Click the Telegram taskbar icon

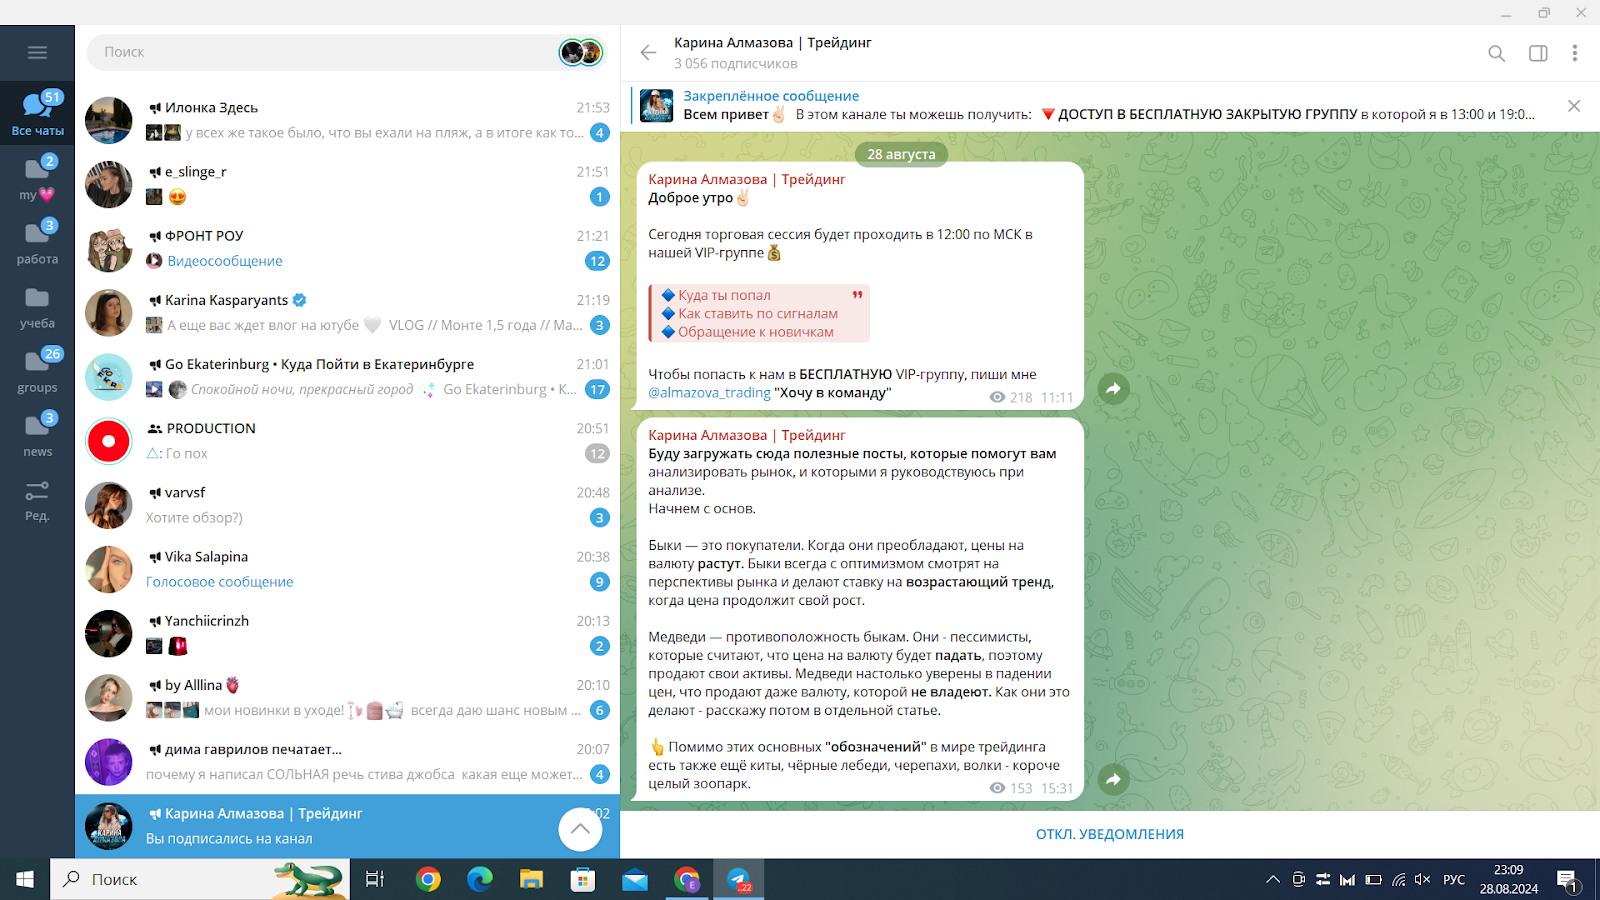(738, 879)
